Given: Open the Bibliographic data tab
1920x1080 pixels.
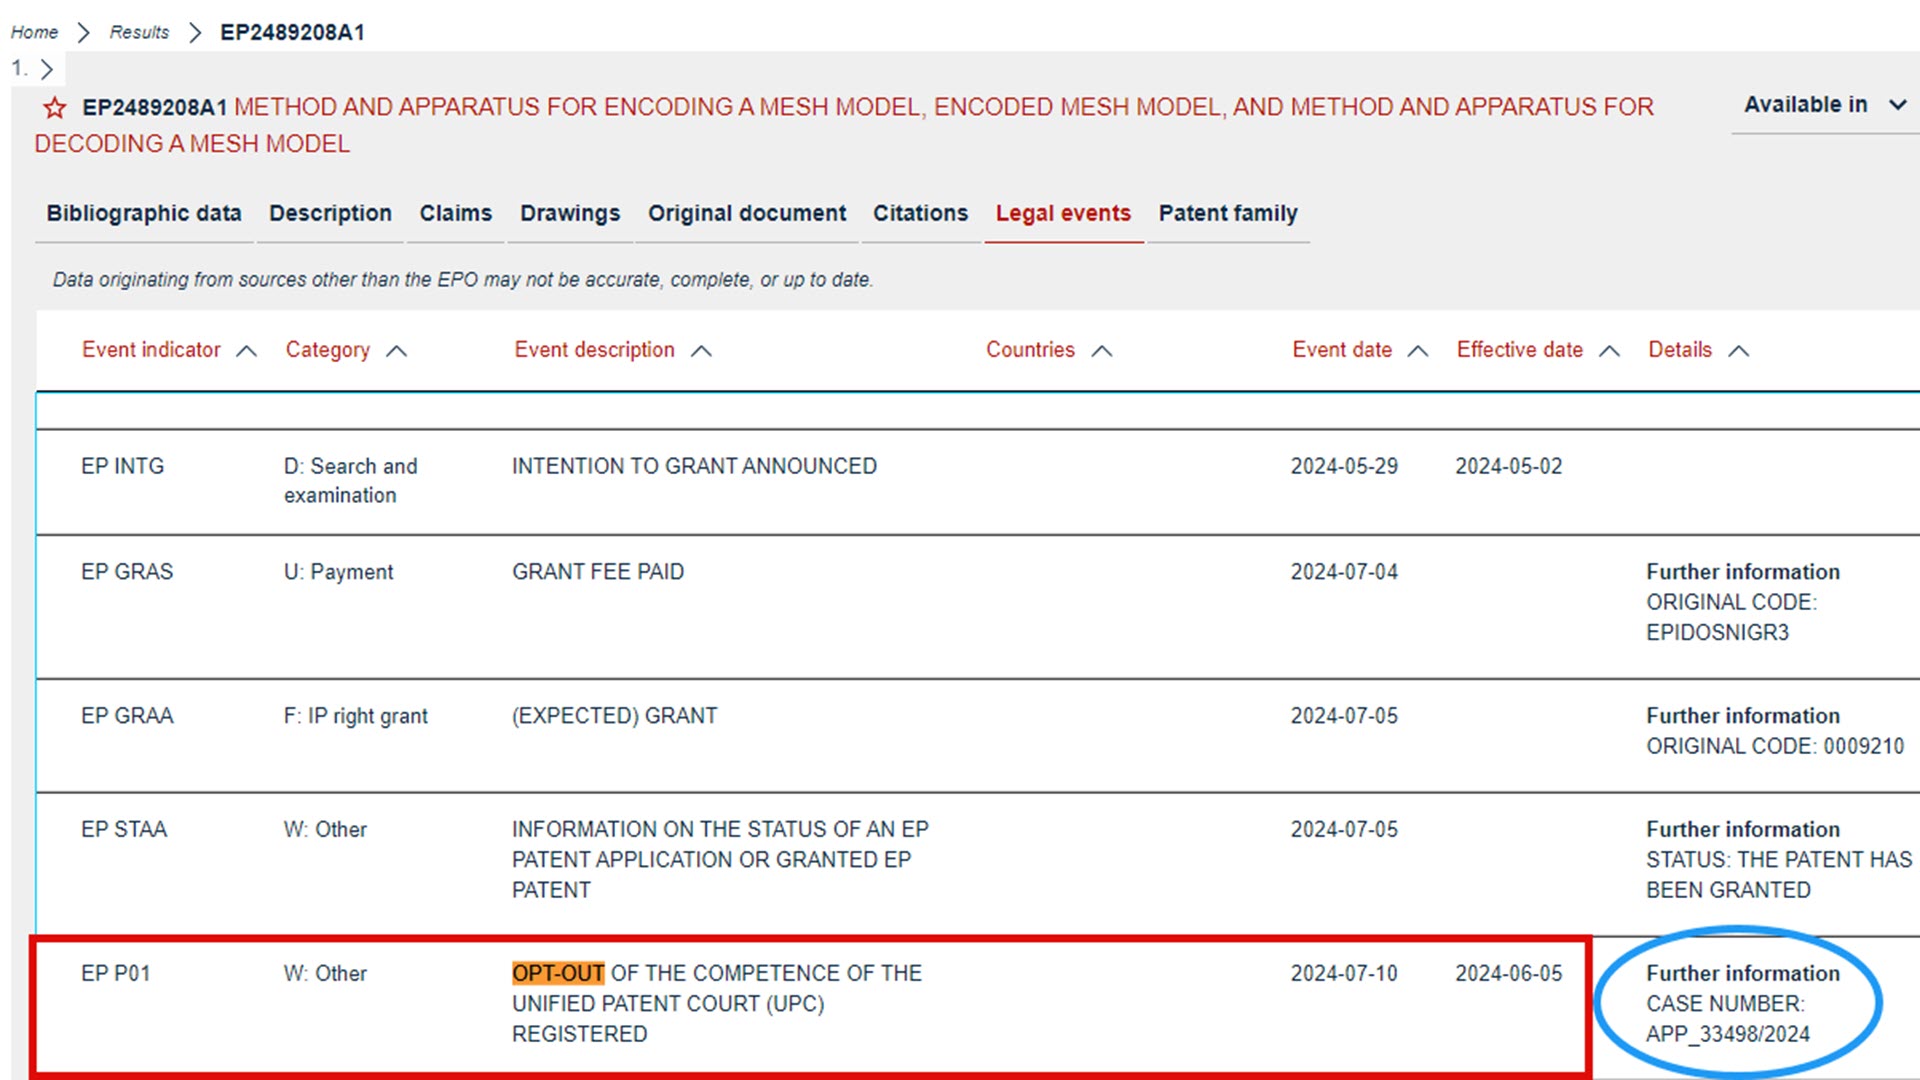Looking at the screenshot, I should (x=144, y=213).
